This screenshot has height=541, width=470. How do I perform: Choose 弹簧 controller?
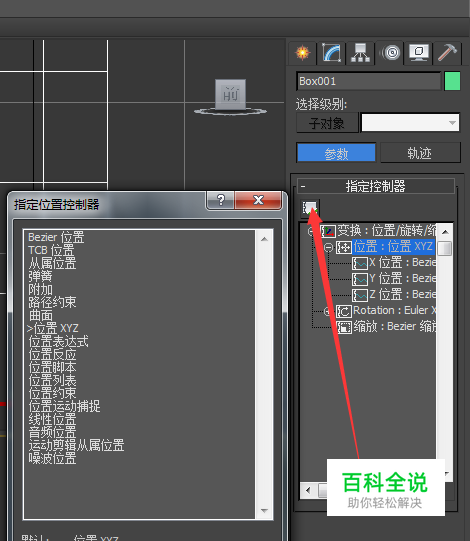click(40, 276)
